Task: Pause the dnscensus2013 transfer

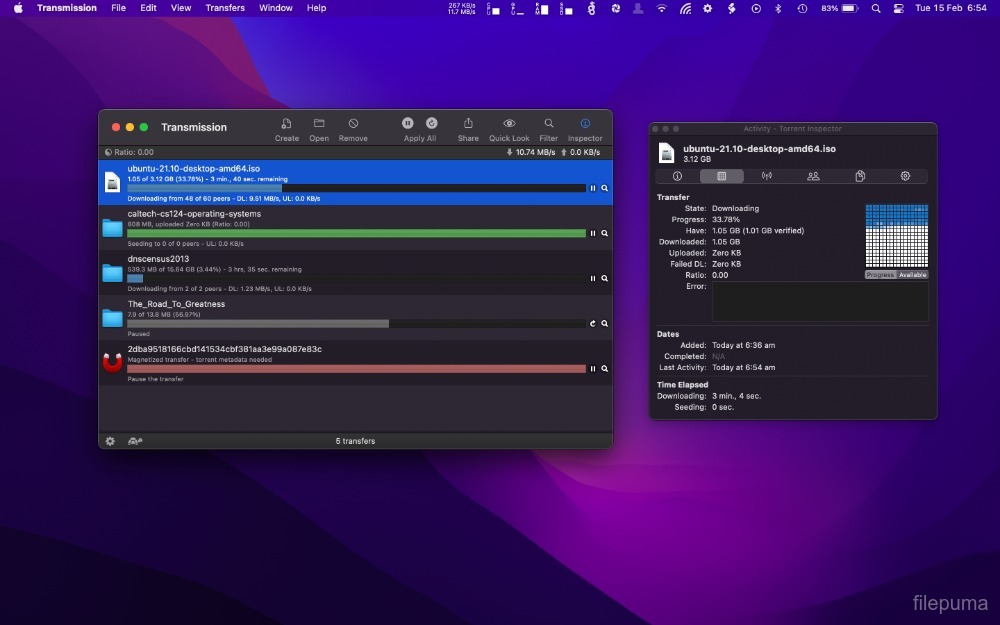Action: 592,278
